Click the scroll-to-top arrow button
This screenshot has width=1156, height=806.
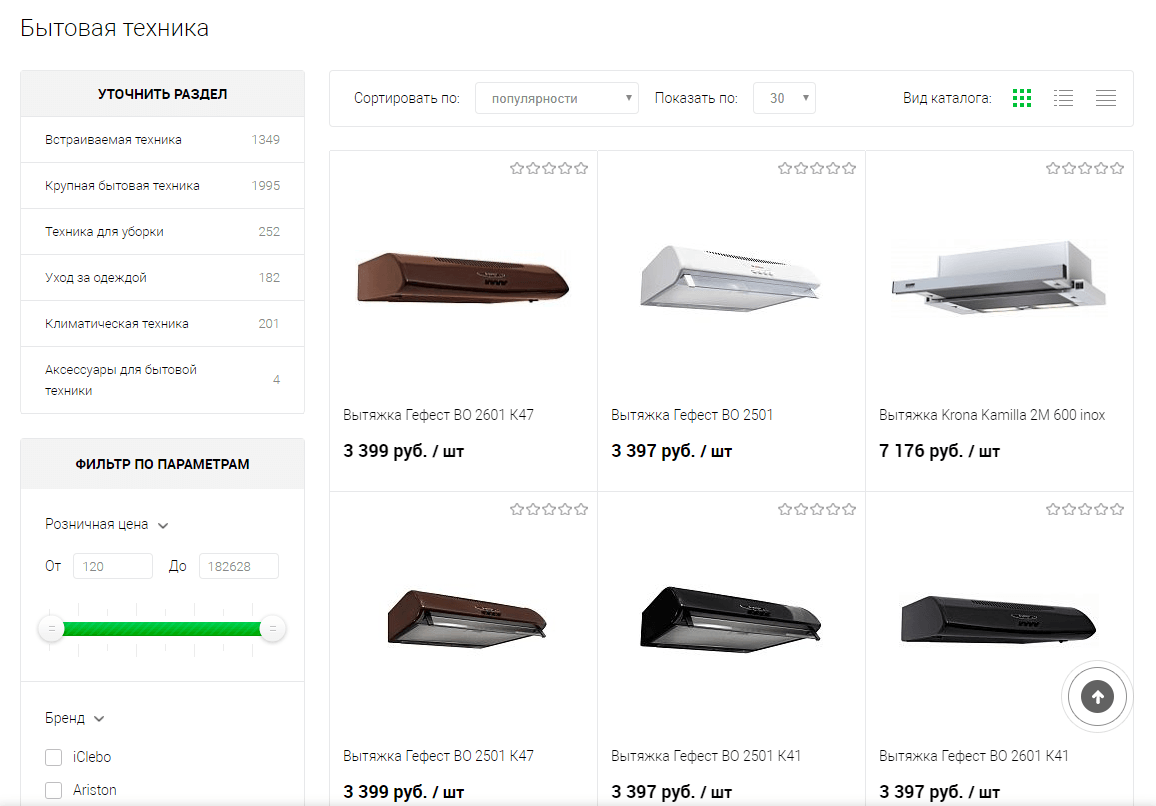click(1097, 697)
